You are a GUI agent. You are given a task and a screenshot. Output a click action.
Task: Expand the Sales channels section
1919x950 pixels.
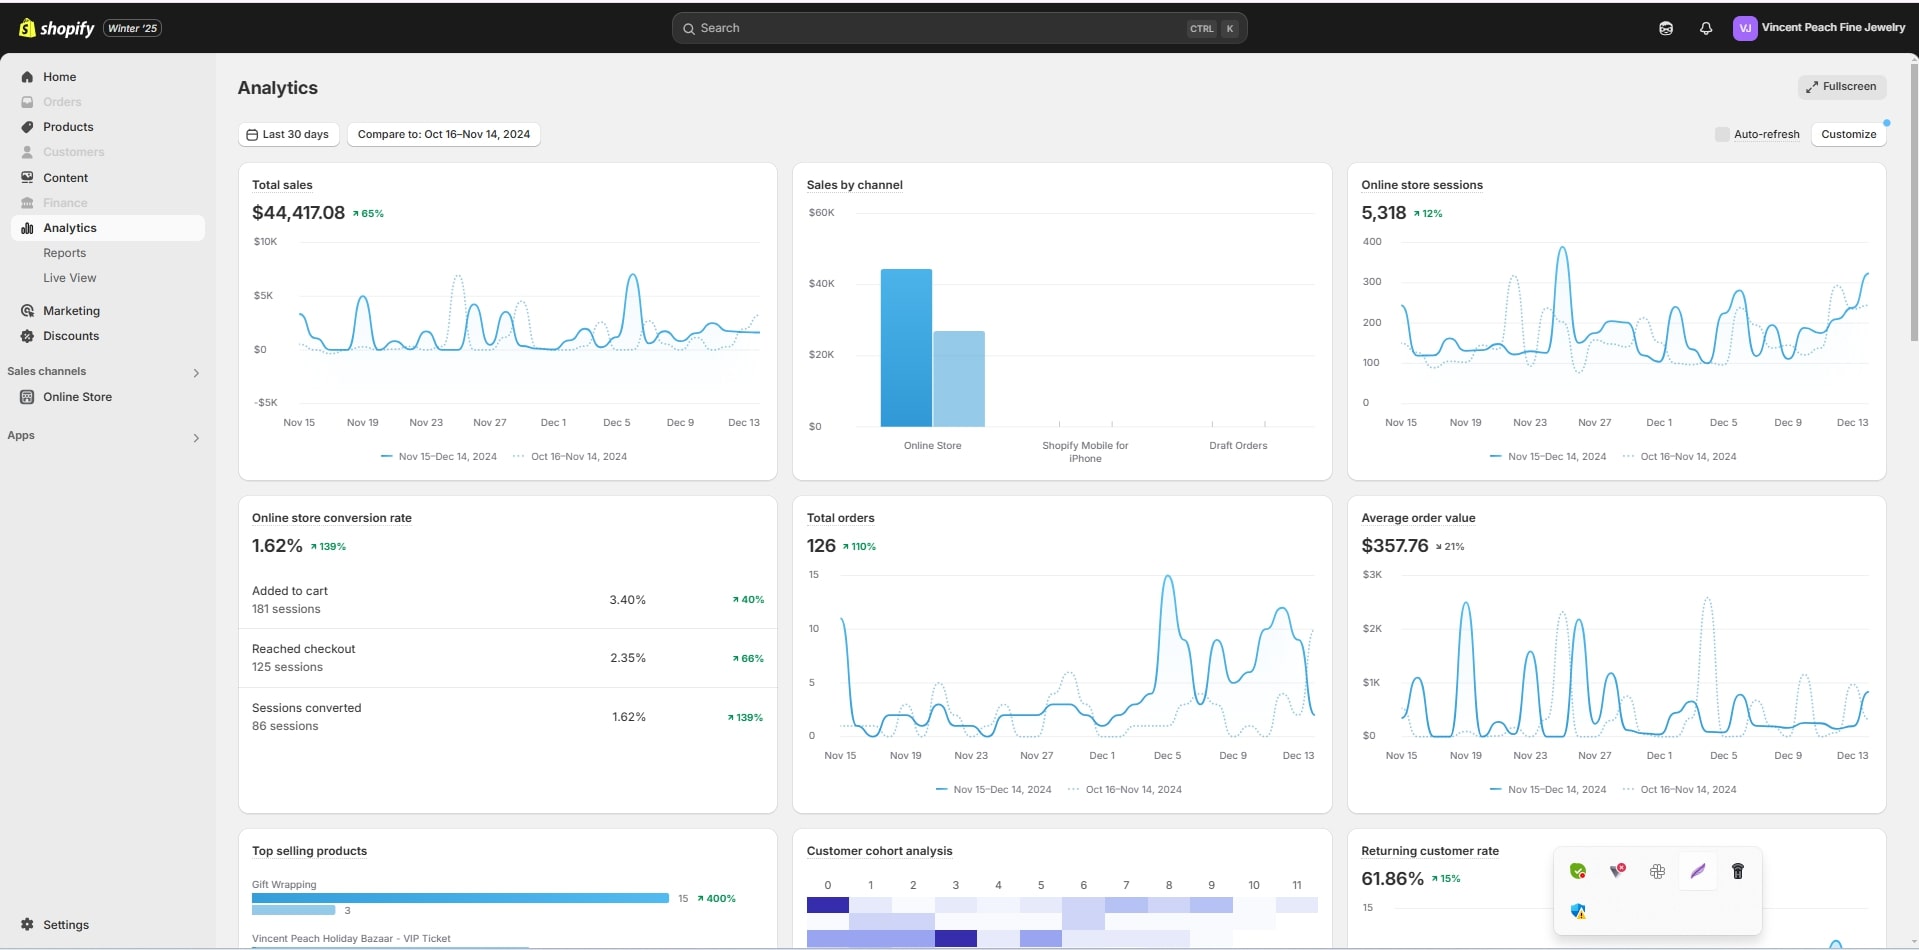196,373
